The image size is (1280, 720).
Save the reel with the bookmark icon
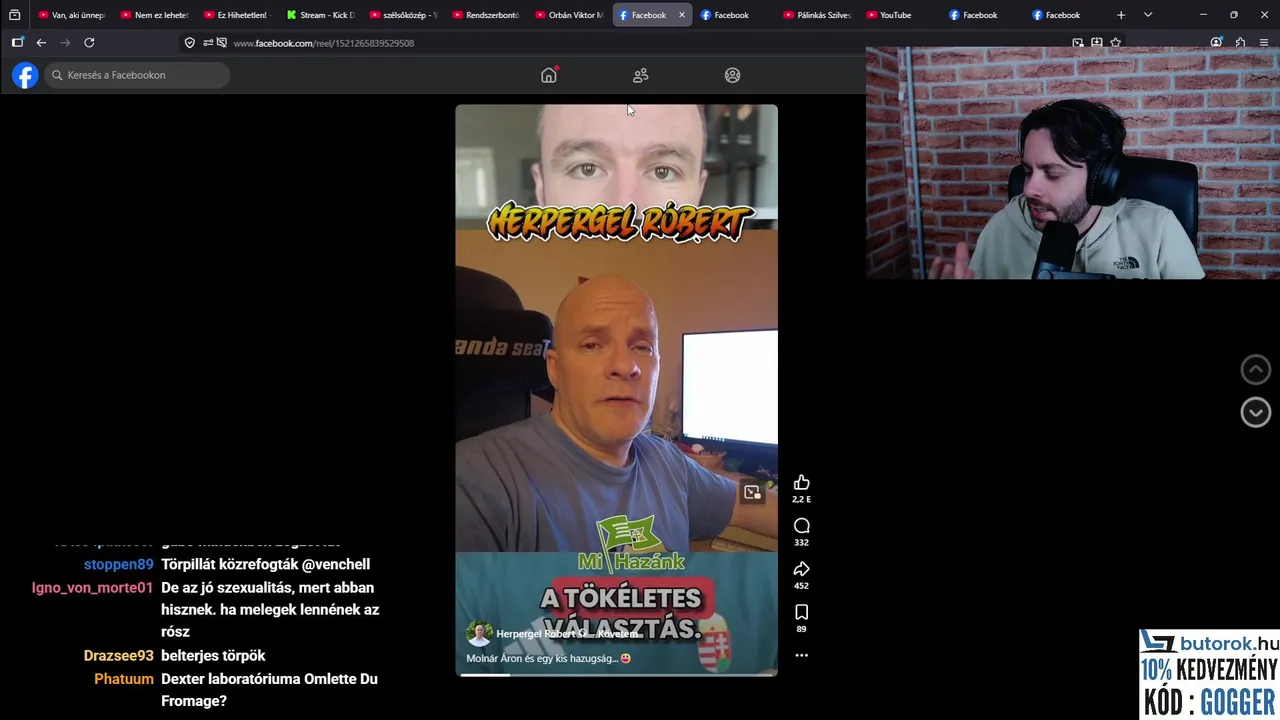[801, 612]
